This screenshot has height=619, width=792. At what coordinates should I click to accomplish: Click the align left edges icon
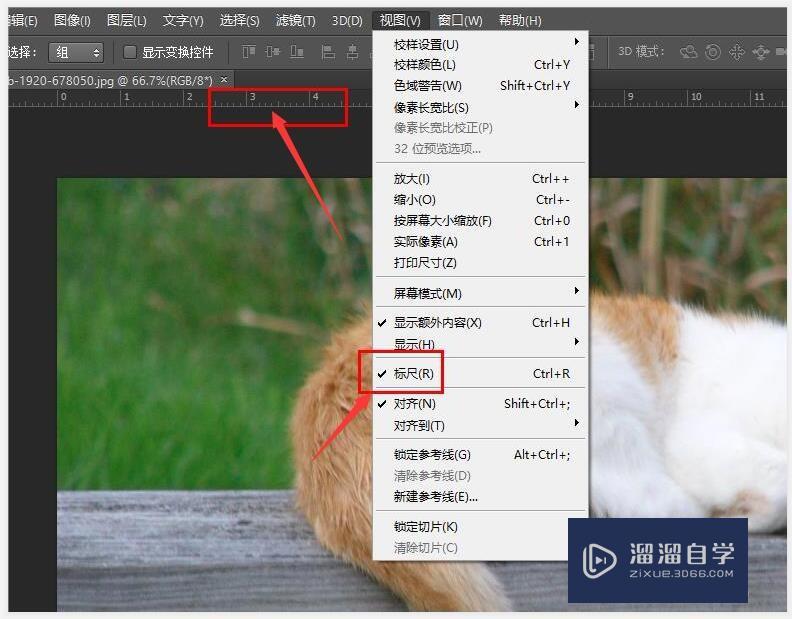(328, 52)
